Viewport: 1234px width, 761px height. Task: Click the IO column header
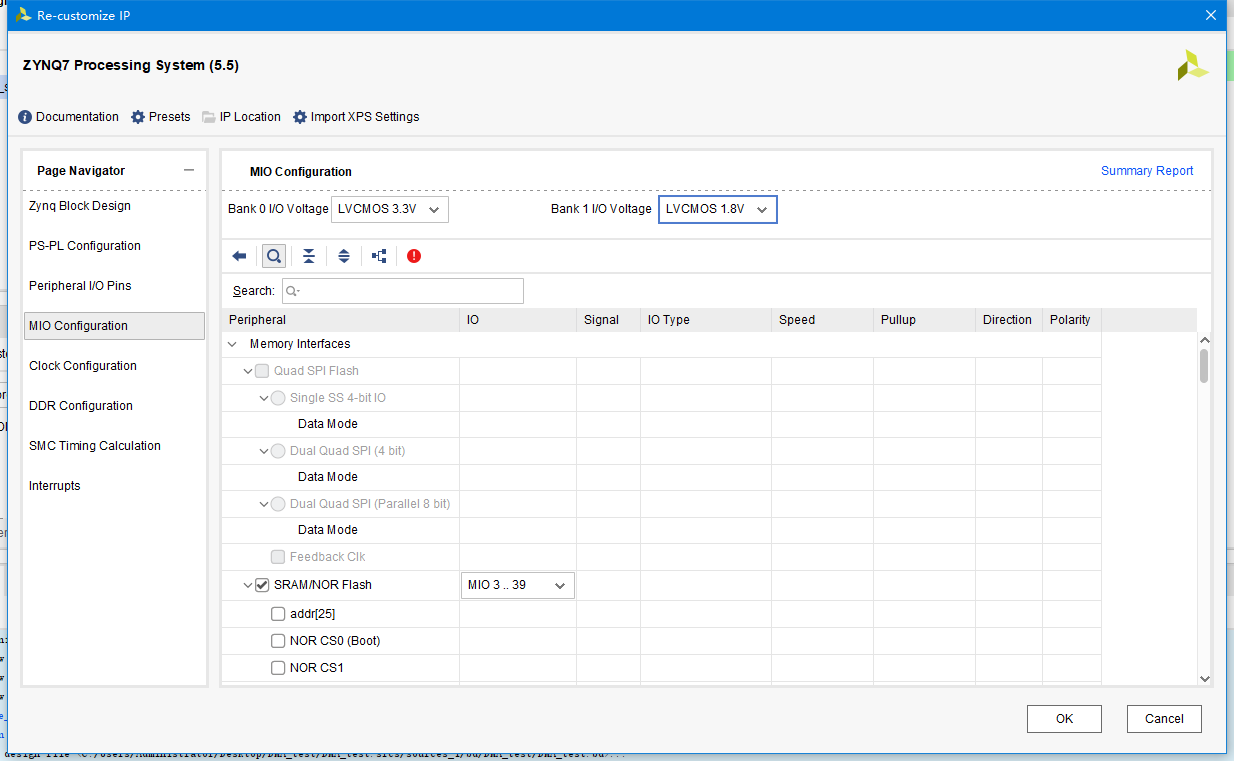tap(518, 320)
